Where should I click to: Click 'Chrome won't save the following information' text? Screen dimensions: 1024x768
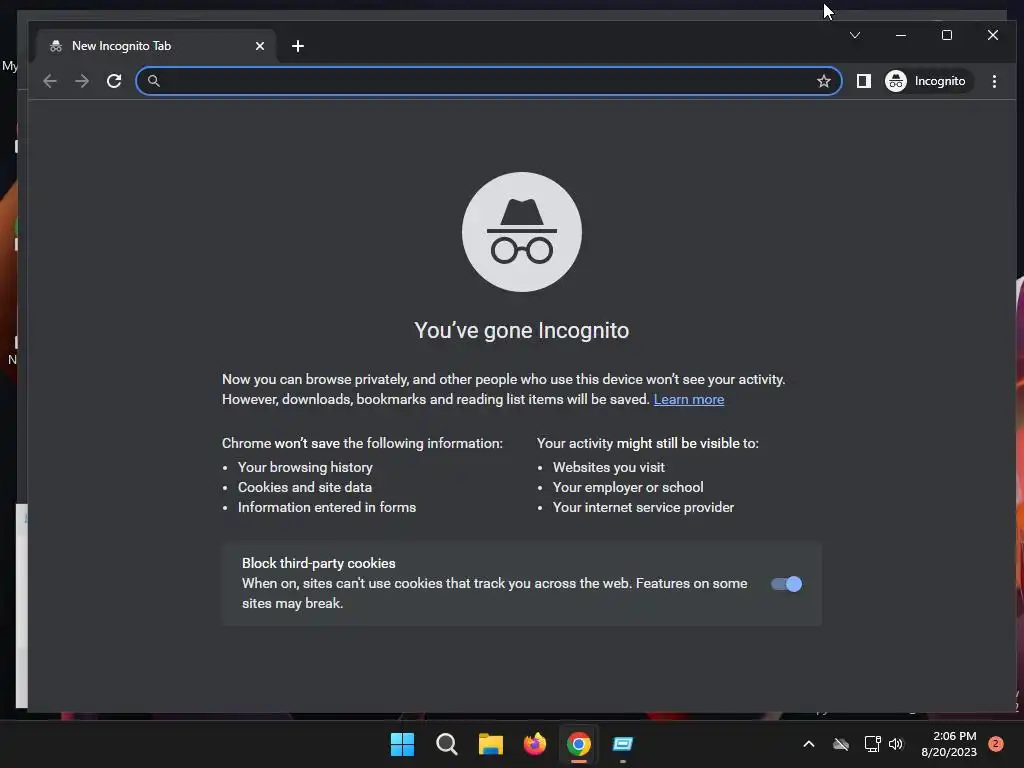tap(362, 443)
